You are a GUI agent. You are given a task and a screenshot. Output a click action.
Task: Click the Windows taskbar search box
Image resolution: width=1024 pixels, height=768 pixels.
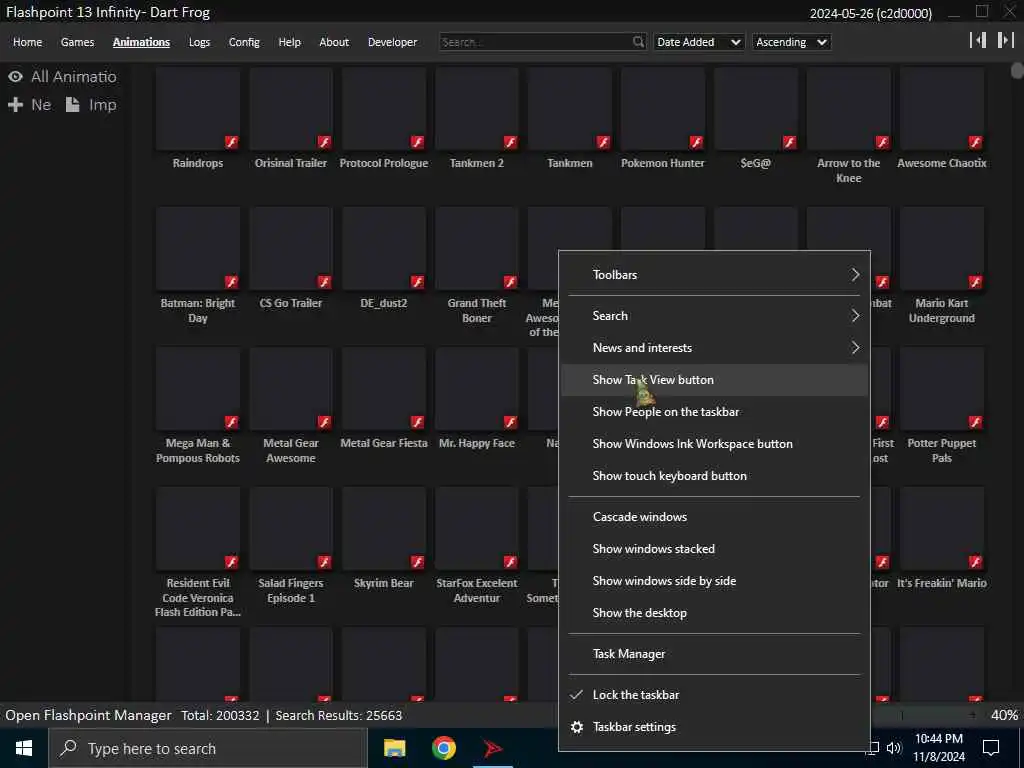208,748
